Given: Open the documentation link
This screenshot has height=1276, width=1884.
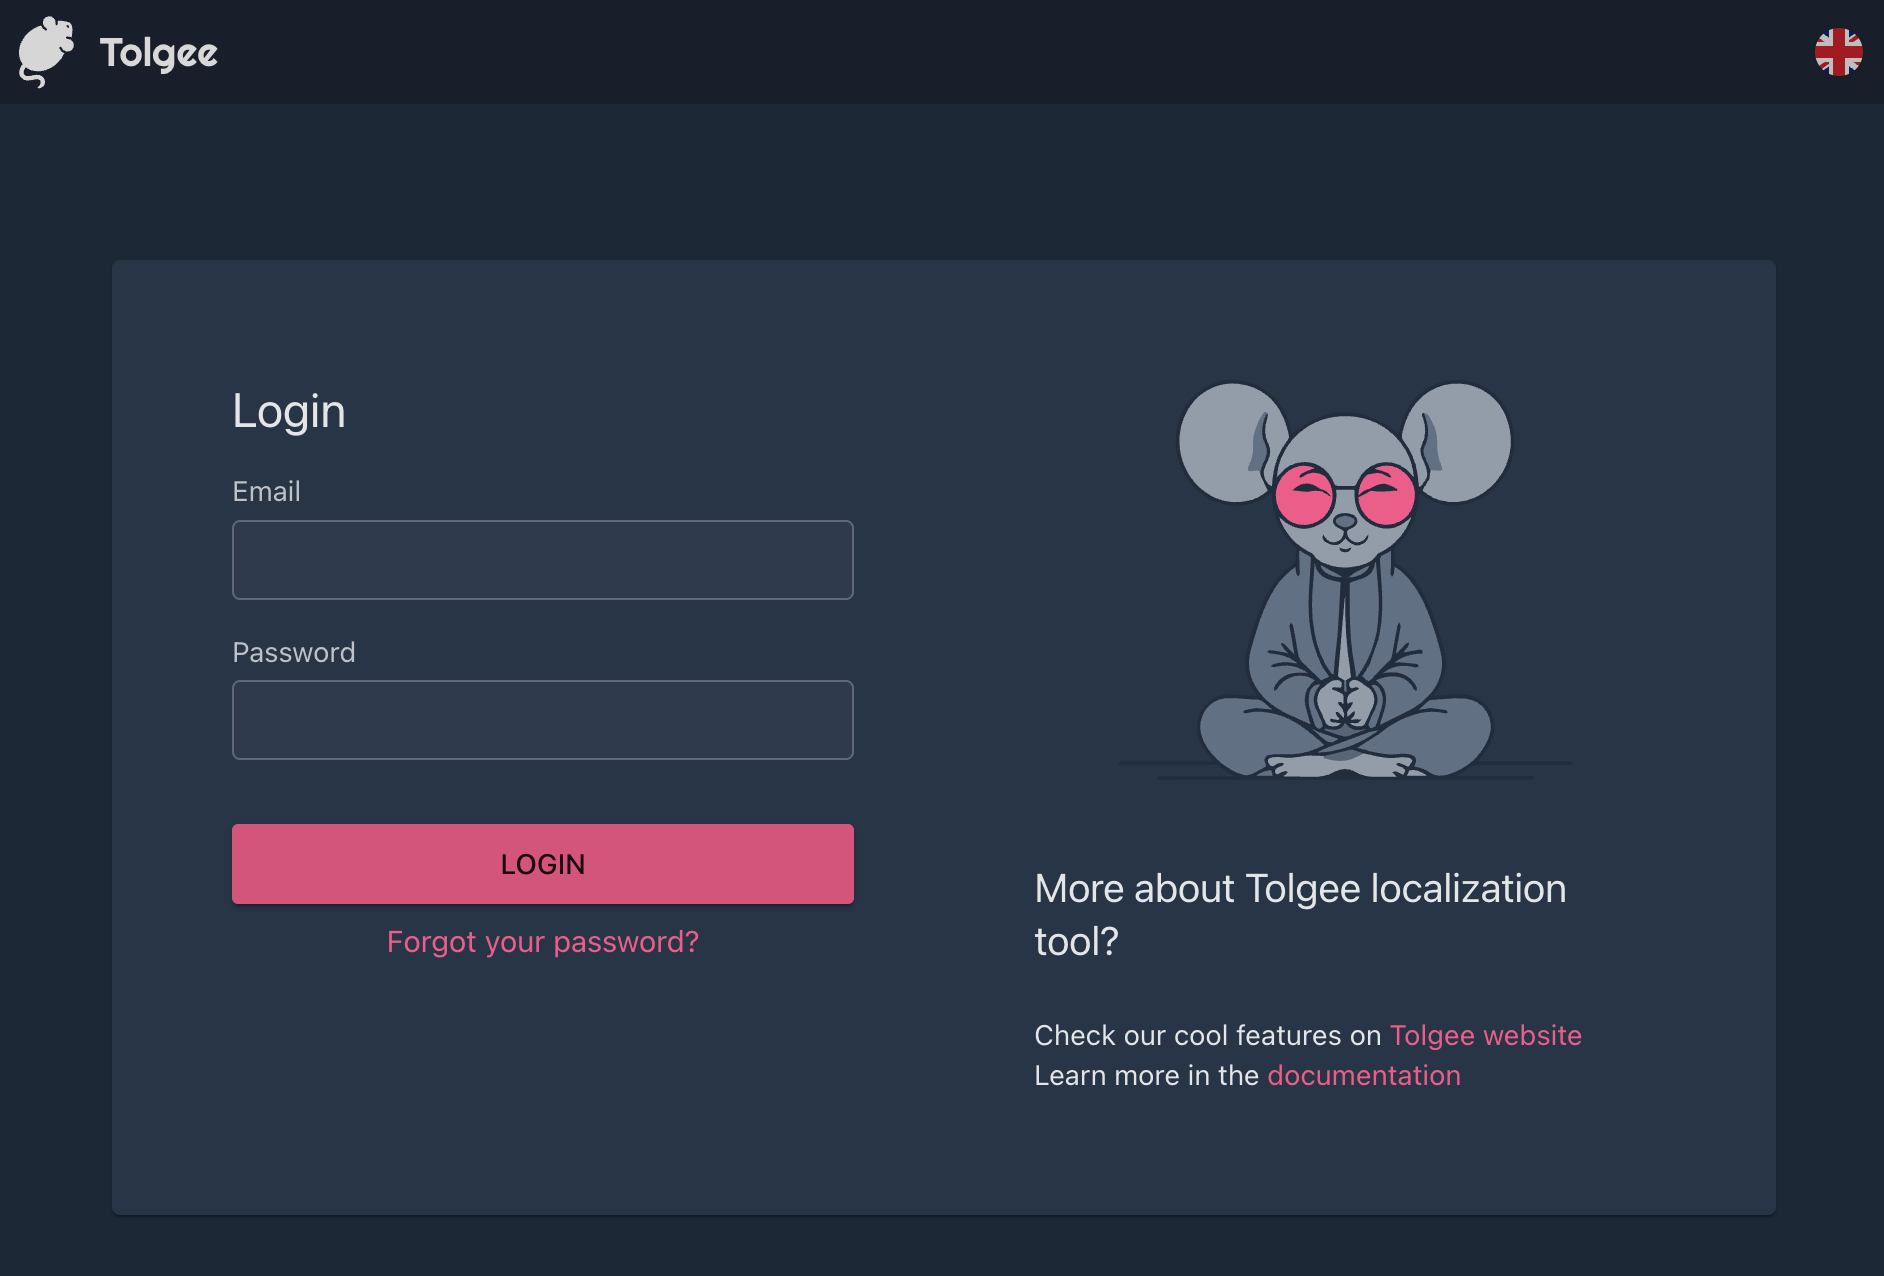Looking at the screenshot, I should (1364, 1075).
